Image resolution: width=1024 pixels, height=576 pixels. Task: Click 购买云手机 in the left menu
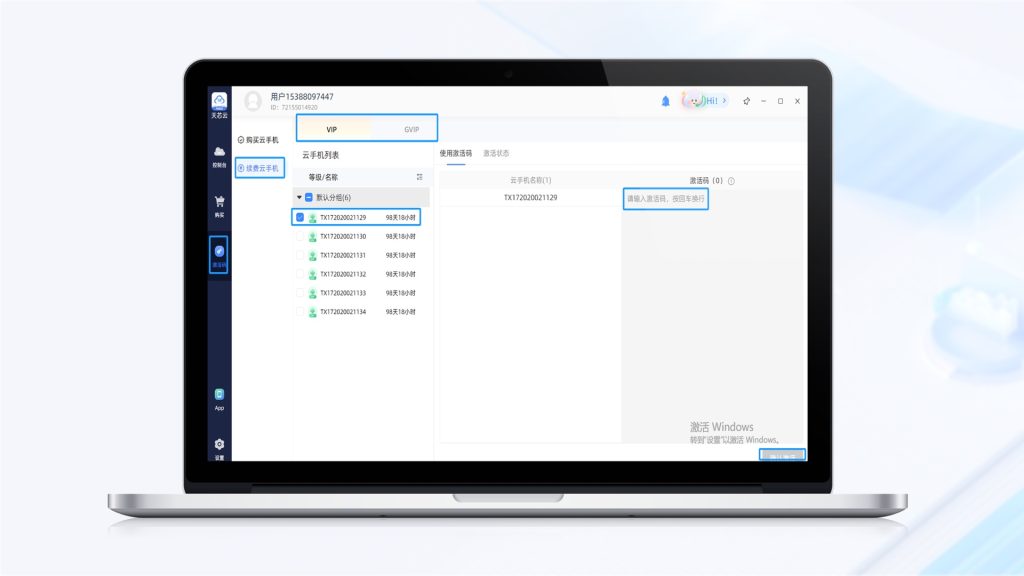259,140
